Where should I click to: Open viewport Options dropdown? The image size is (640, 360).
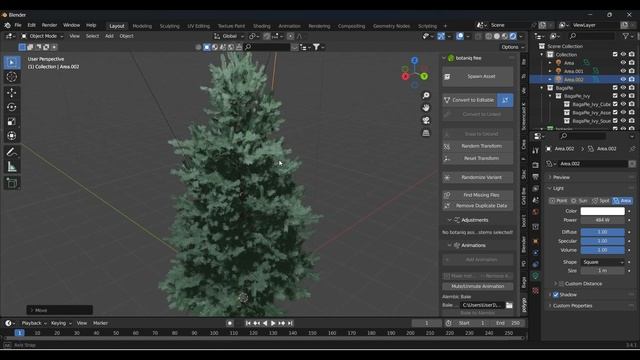[511, 47]
